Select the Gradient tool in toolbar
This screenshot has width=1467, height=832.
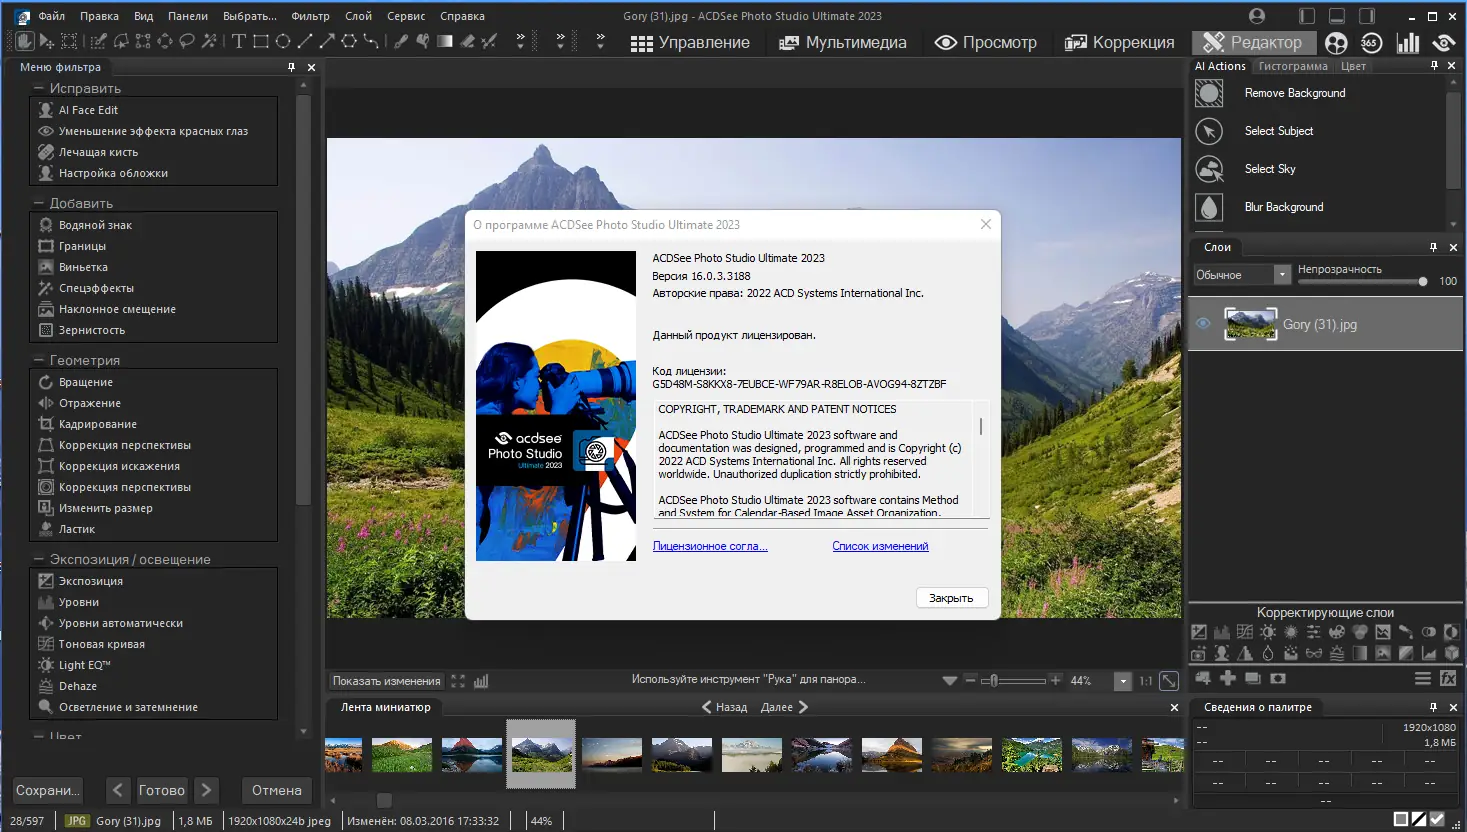444,41
